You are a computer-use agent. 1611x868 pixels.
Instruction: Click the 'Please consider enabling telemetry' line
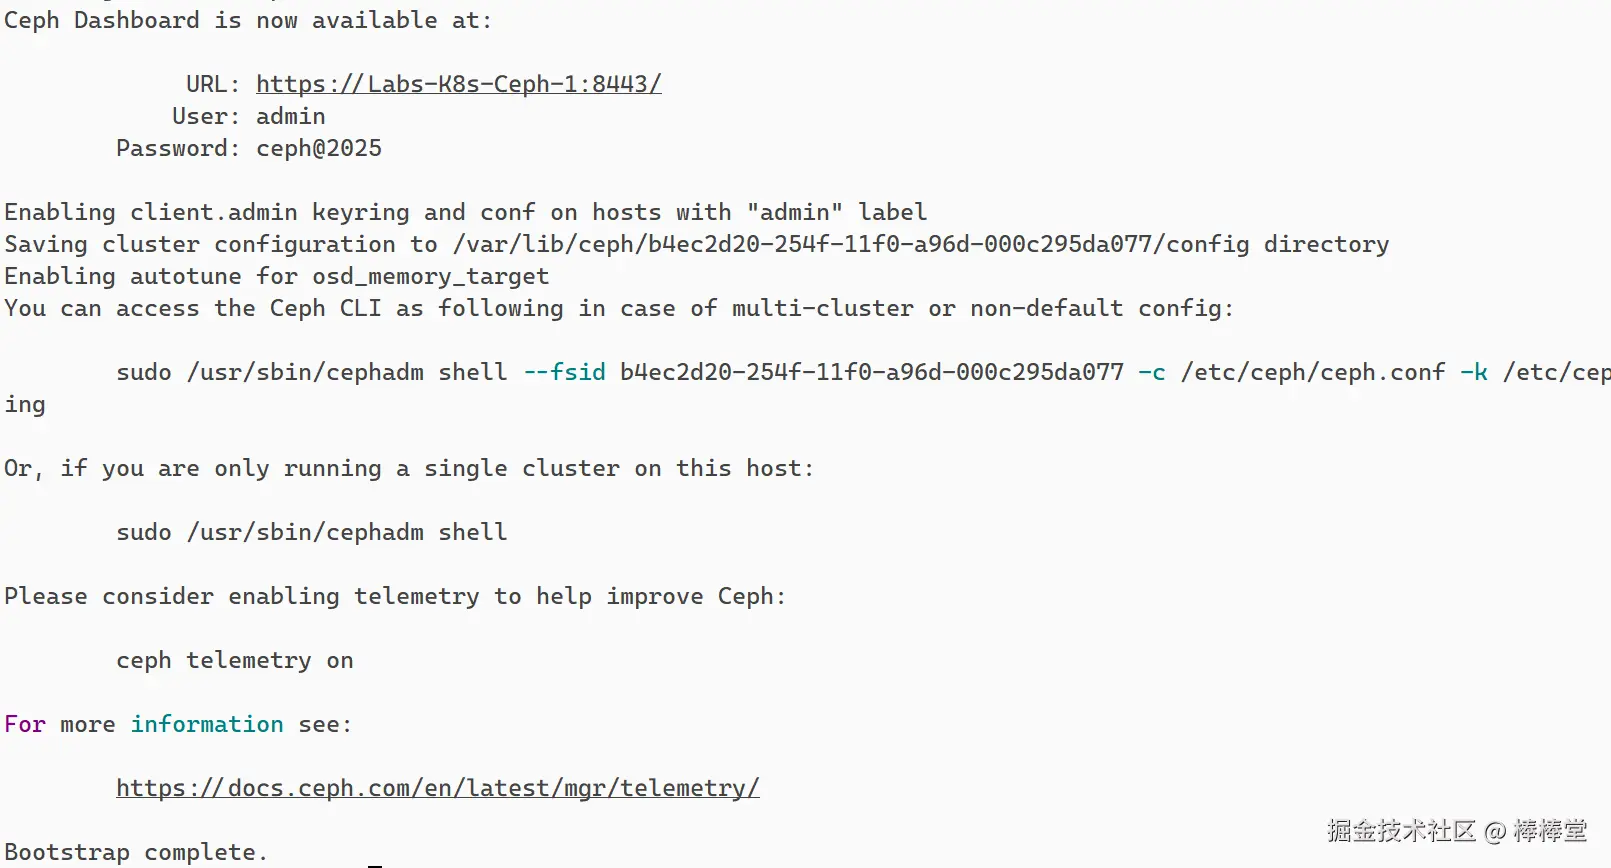tap(395, 596)
